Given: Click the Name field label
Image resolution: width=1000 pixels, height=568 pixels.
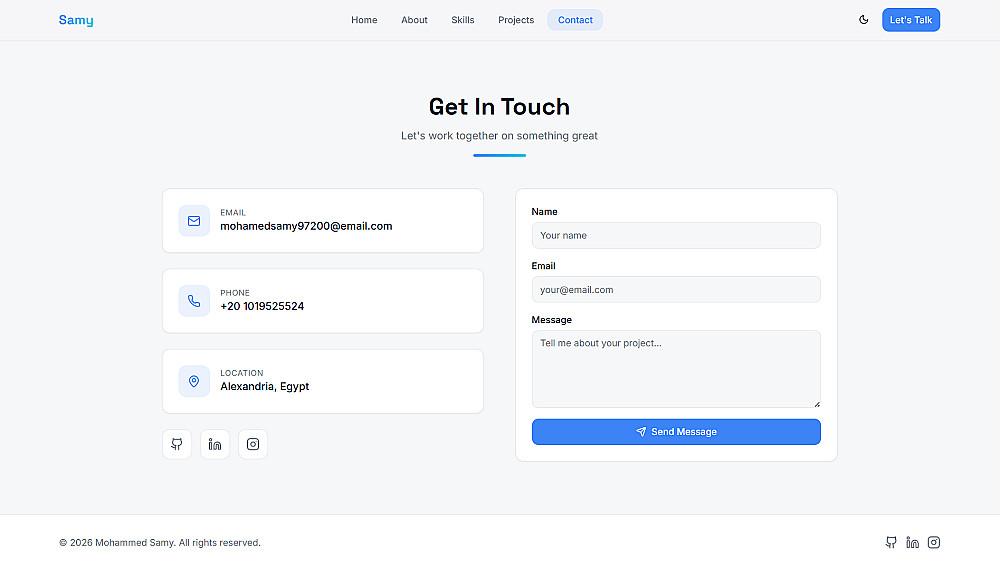Looking at the screenshot, I should pyautogui.click(x=545, y=212).
